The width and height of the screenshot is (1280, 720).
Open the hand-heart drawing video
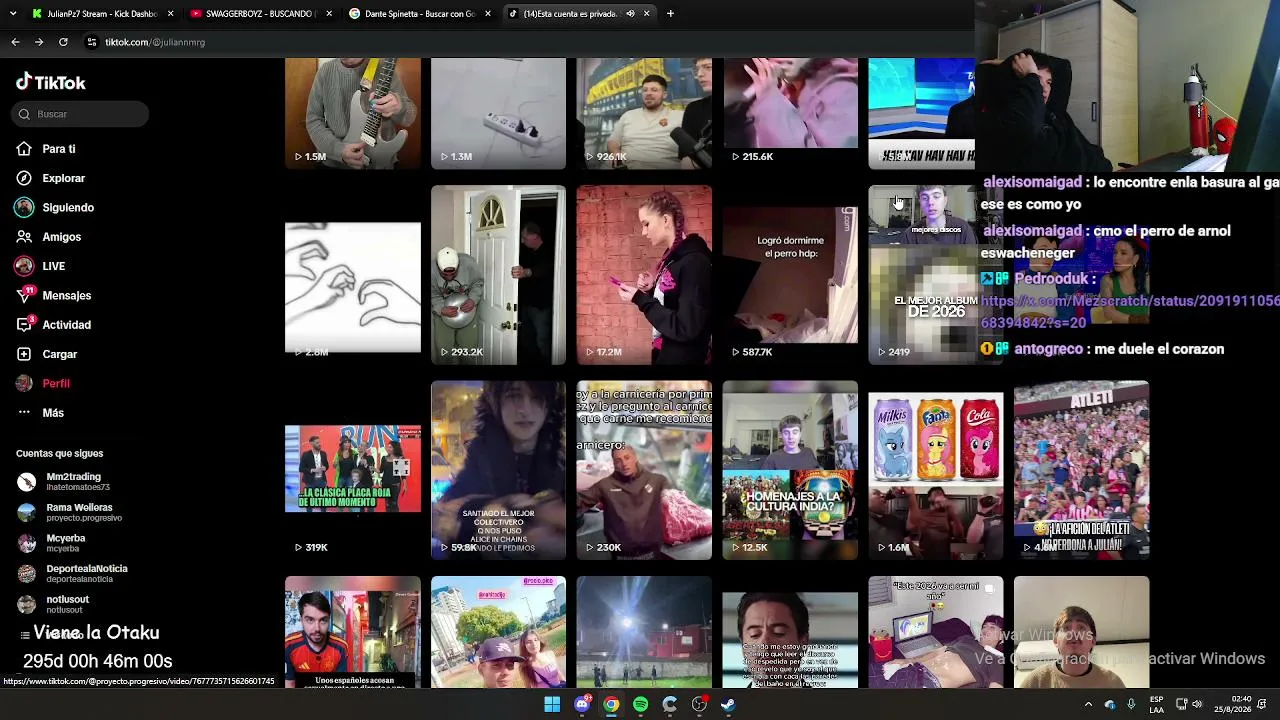tap(353, 288)
